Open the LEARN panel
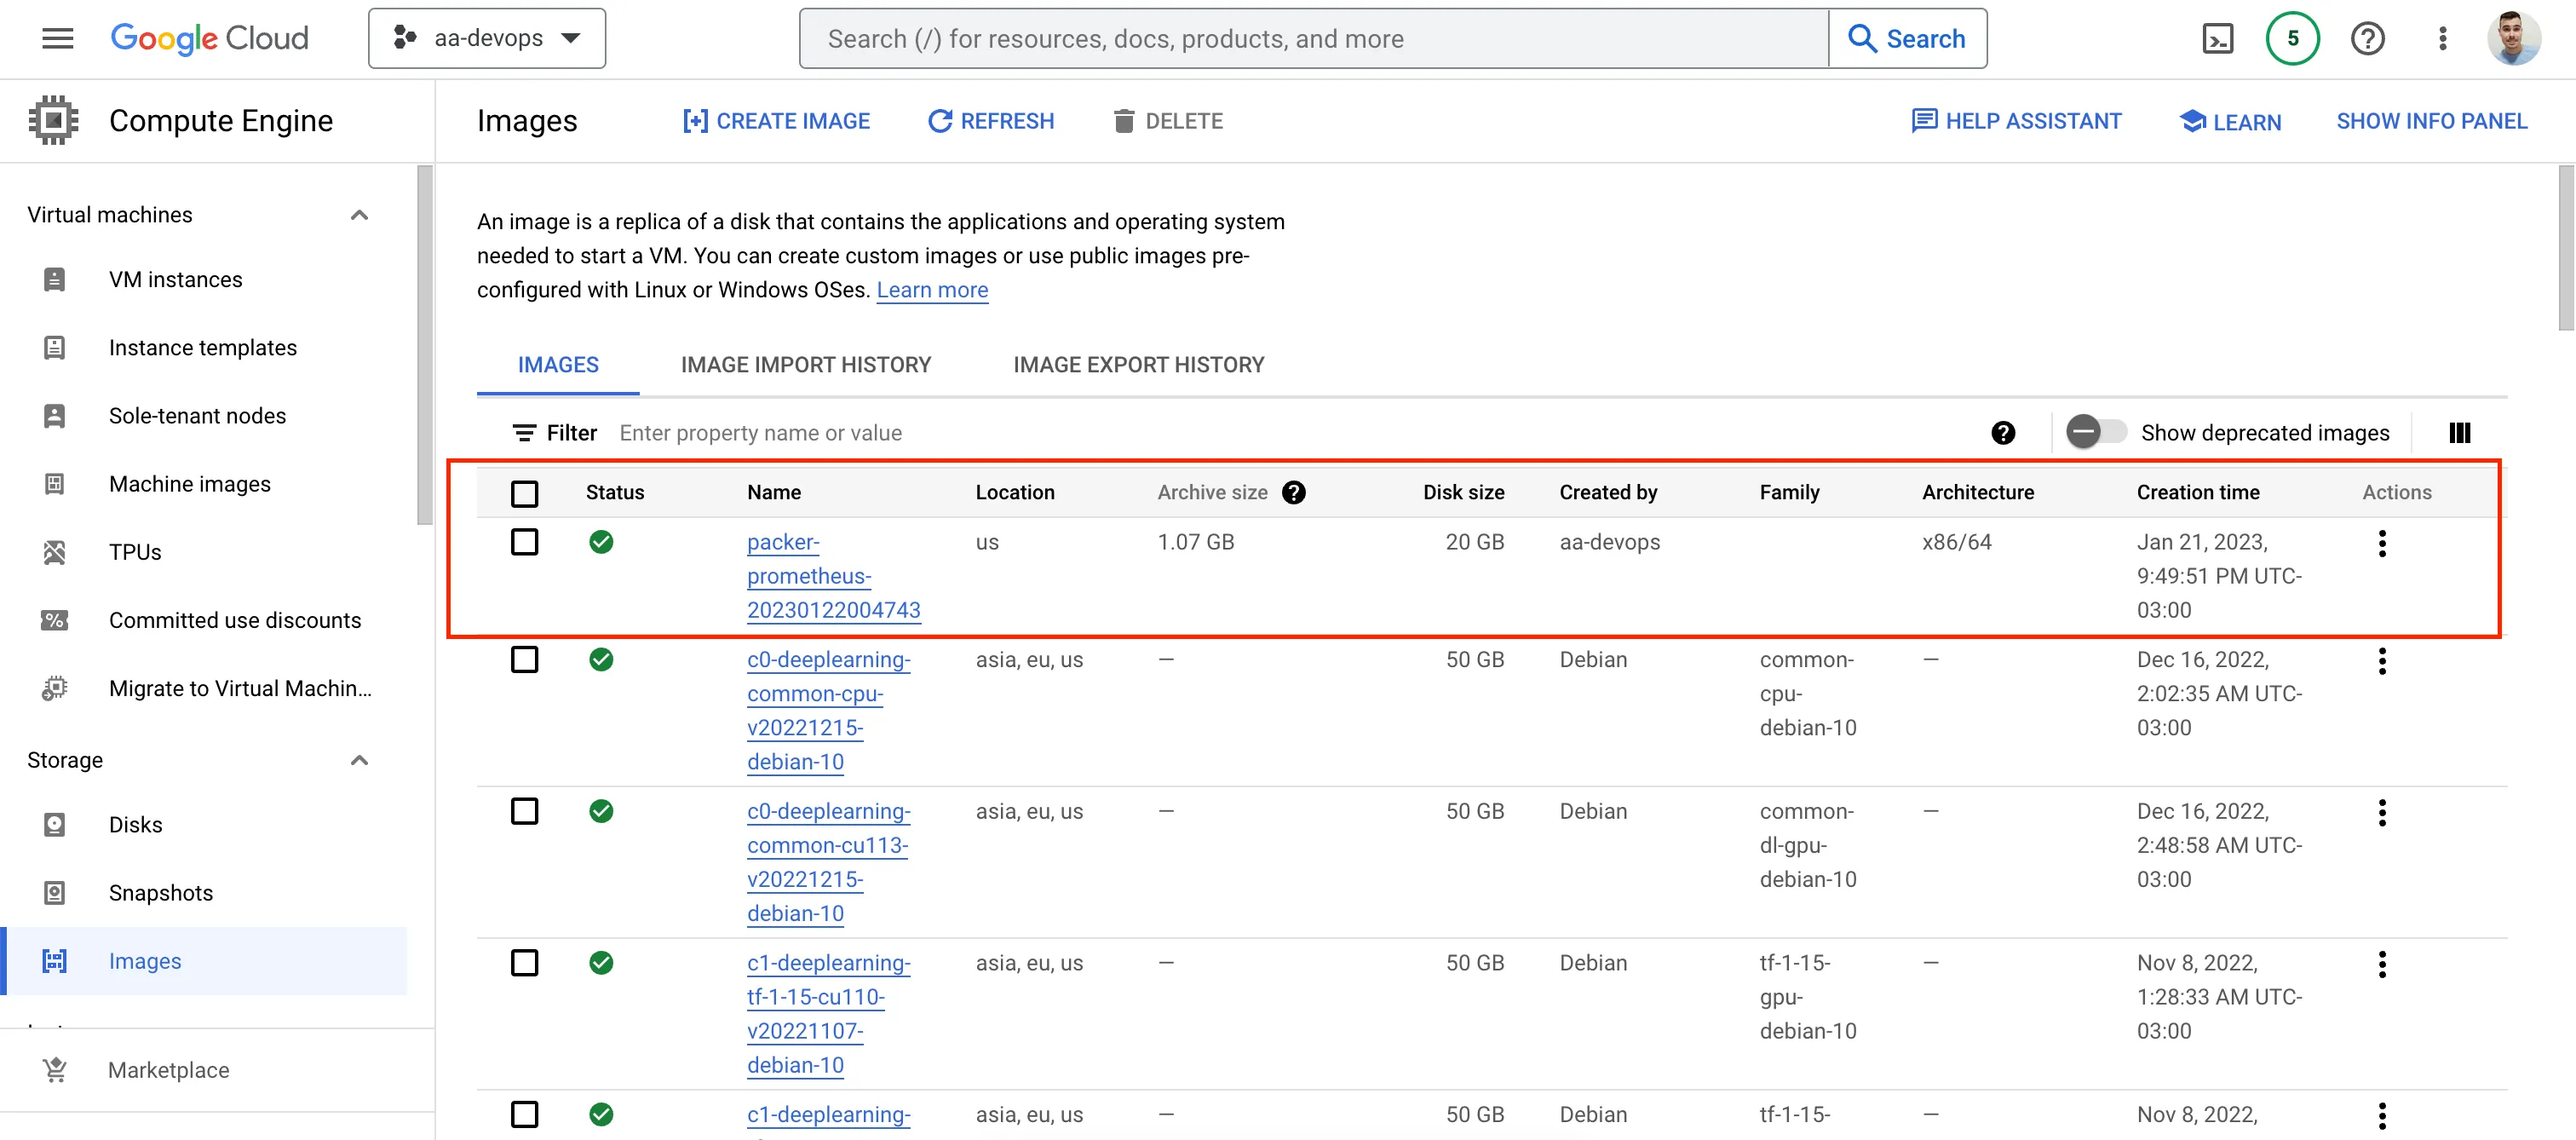Viewport: 2576px width, 1140px height. (2230, 121)
